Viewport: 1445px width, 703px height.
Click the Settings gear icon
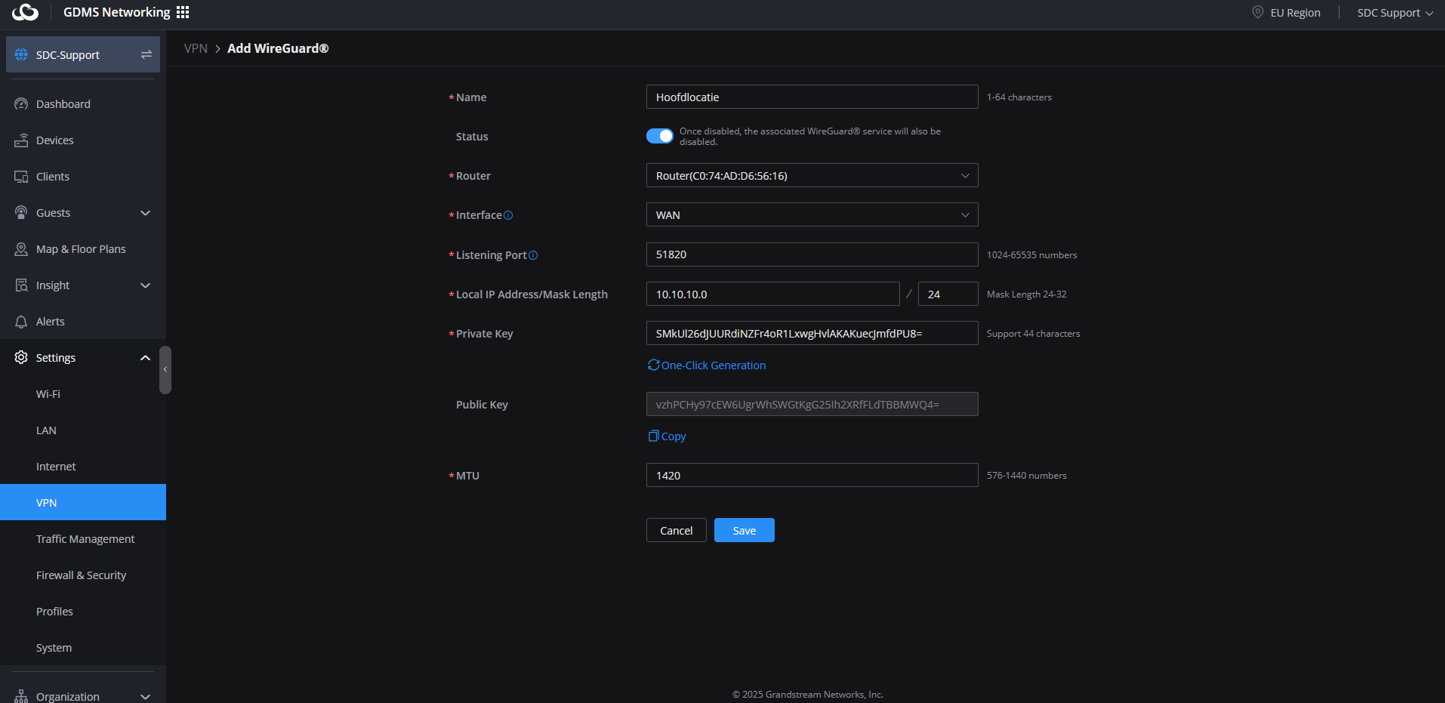tap(21, 357)
